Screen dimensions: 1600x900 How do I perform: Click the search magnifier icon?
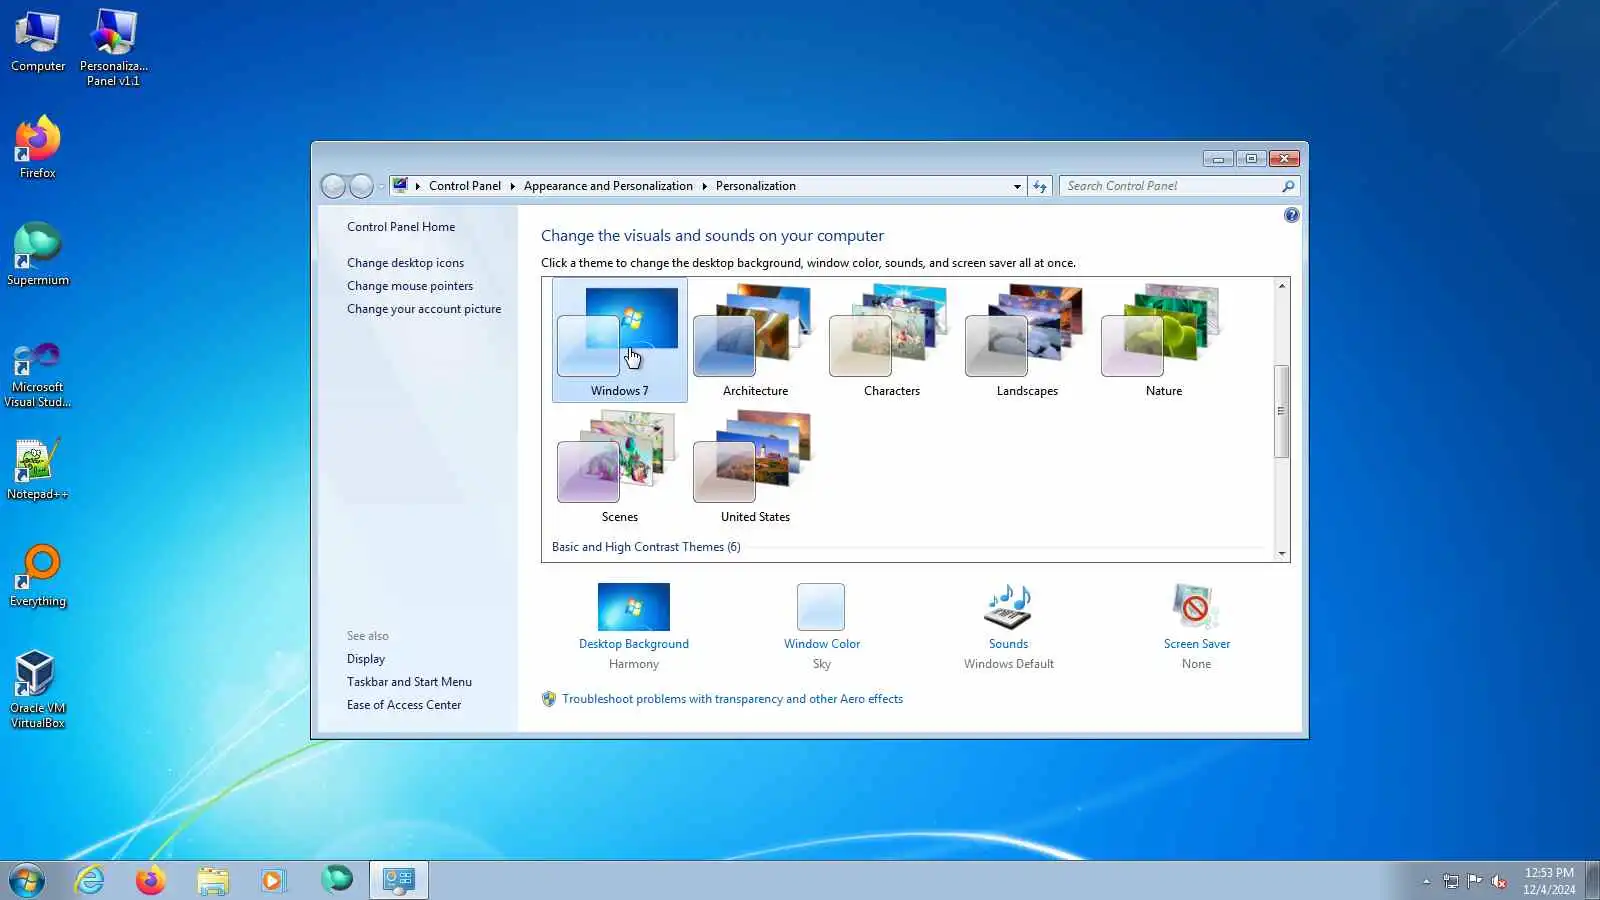click(x=1288, y=186)
